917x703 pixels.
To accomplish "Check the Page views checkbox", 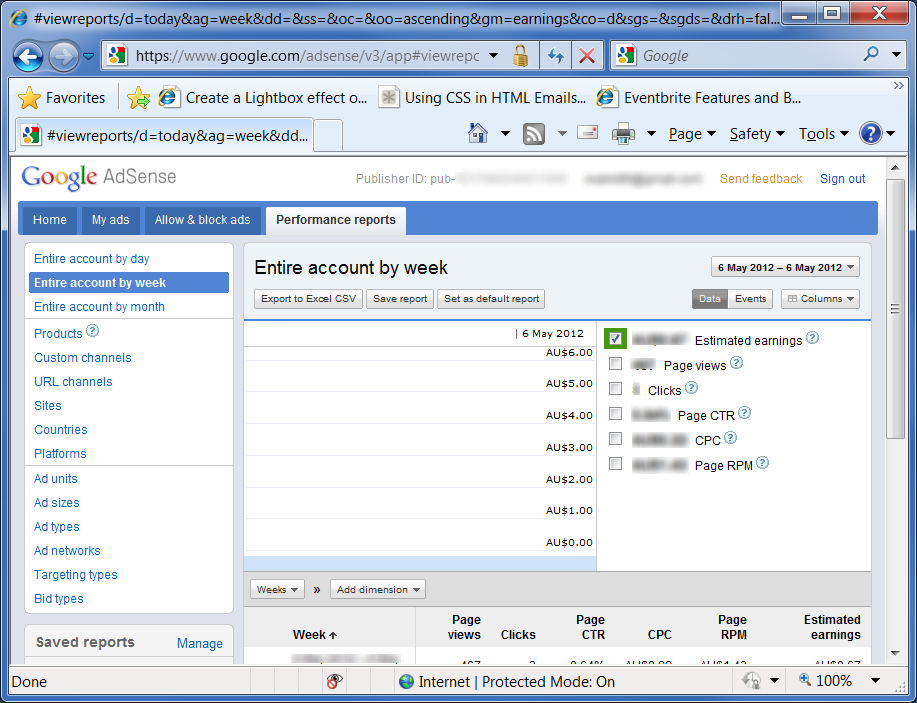I will 615,364.
